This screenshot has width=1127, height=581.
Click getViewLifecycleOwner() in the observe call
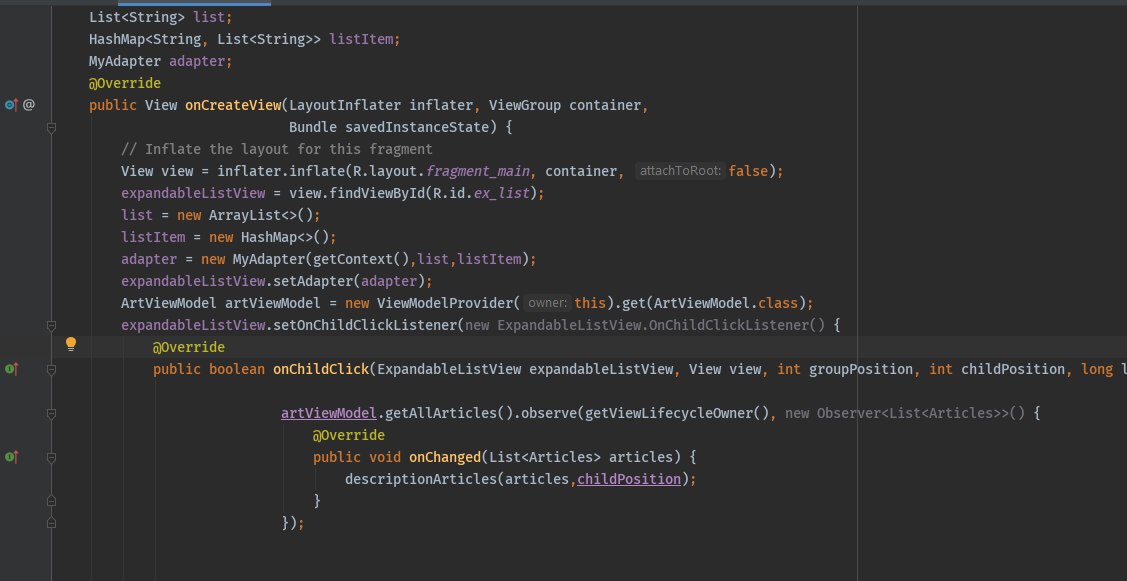(677, 413)
